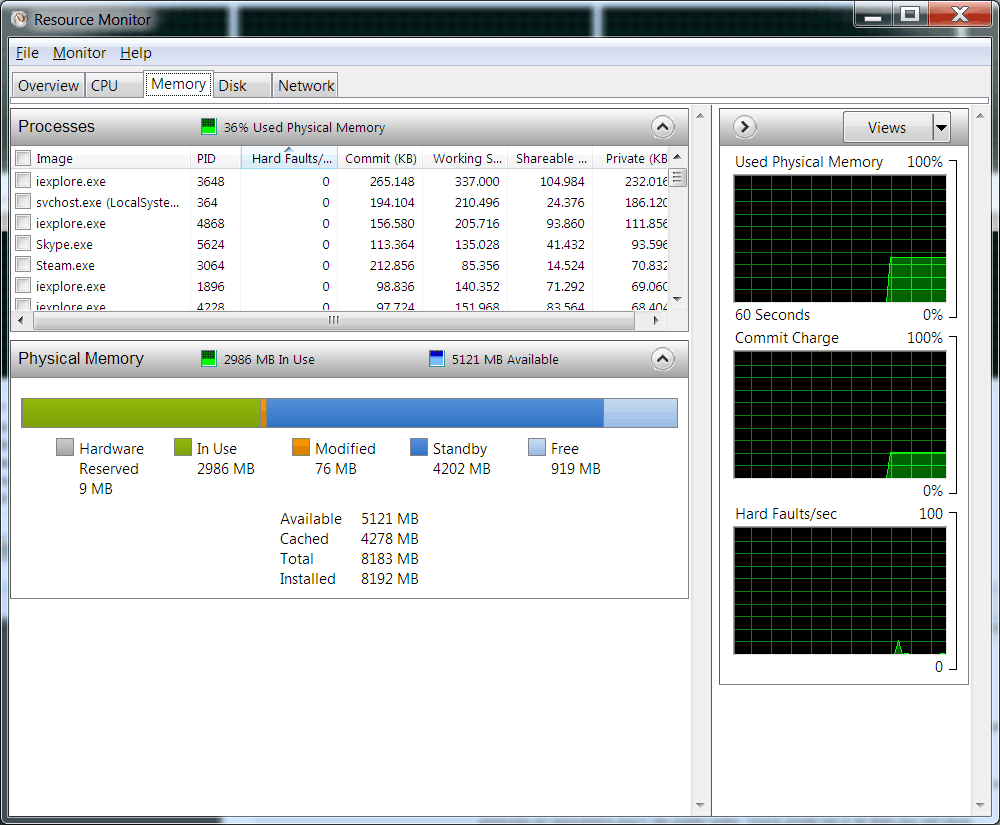This screenshot has height=825, width=1000.
Task: Click the process list horizontal scroll-right arrow
Action: coord(656,321)
